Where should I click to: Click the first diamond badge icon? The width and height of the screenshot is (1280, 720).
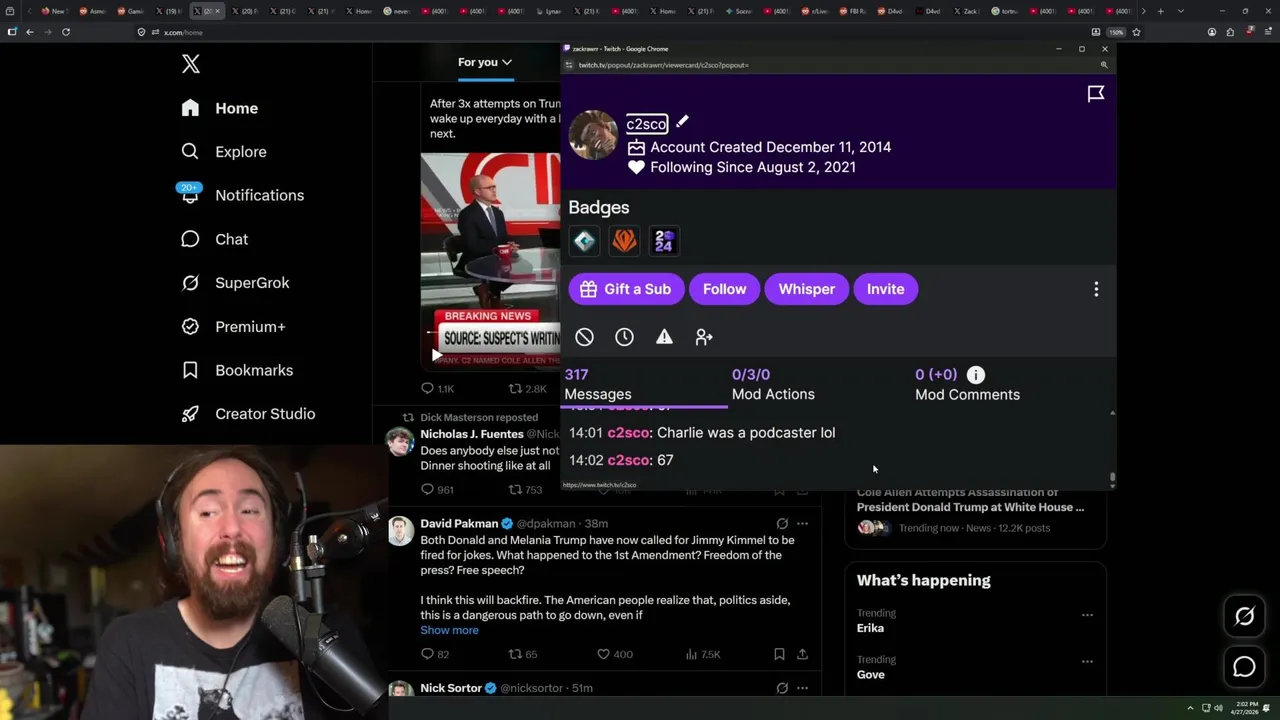pyautogui.click(x=585, y=240)
